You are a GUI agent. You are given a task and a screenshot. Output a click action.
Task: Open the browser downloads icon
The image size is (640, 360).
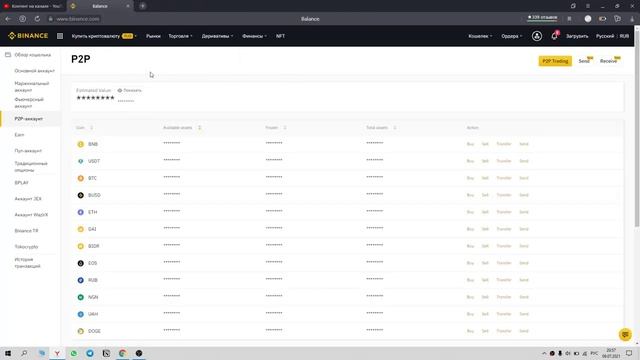pyautogui.click(x=632, y=19)
